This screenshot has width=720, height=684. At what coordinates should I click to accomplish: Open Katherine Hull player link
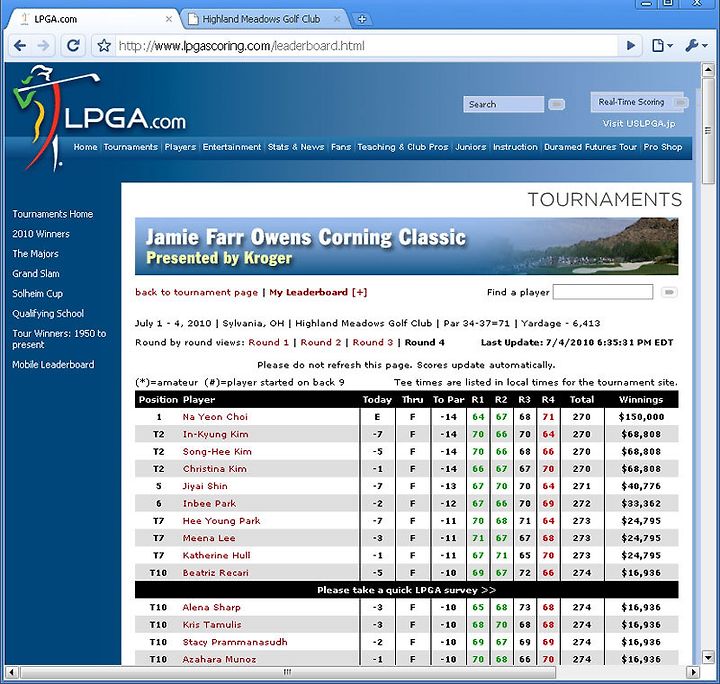(x=216, y=555)
